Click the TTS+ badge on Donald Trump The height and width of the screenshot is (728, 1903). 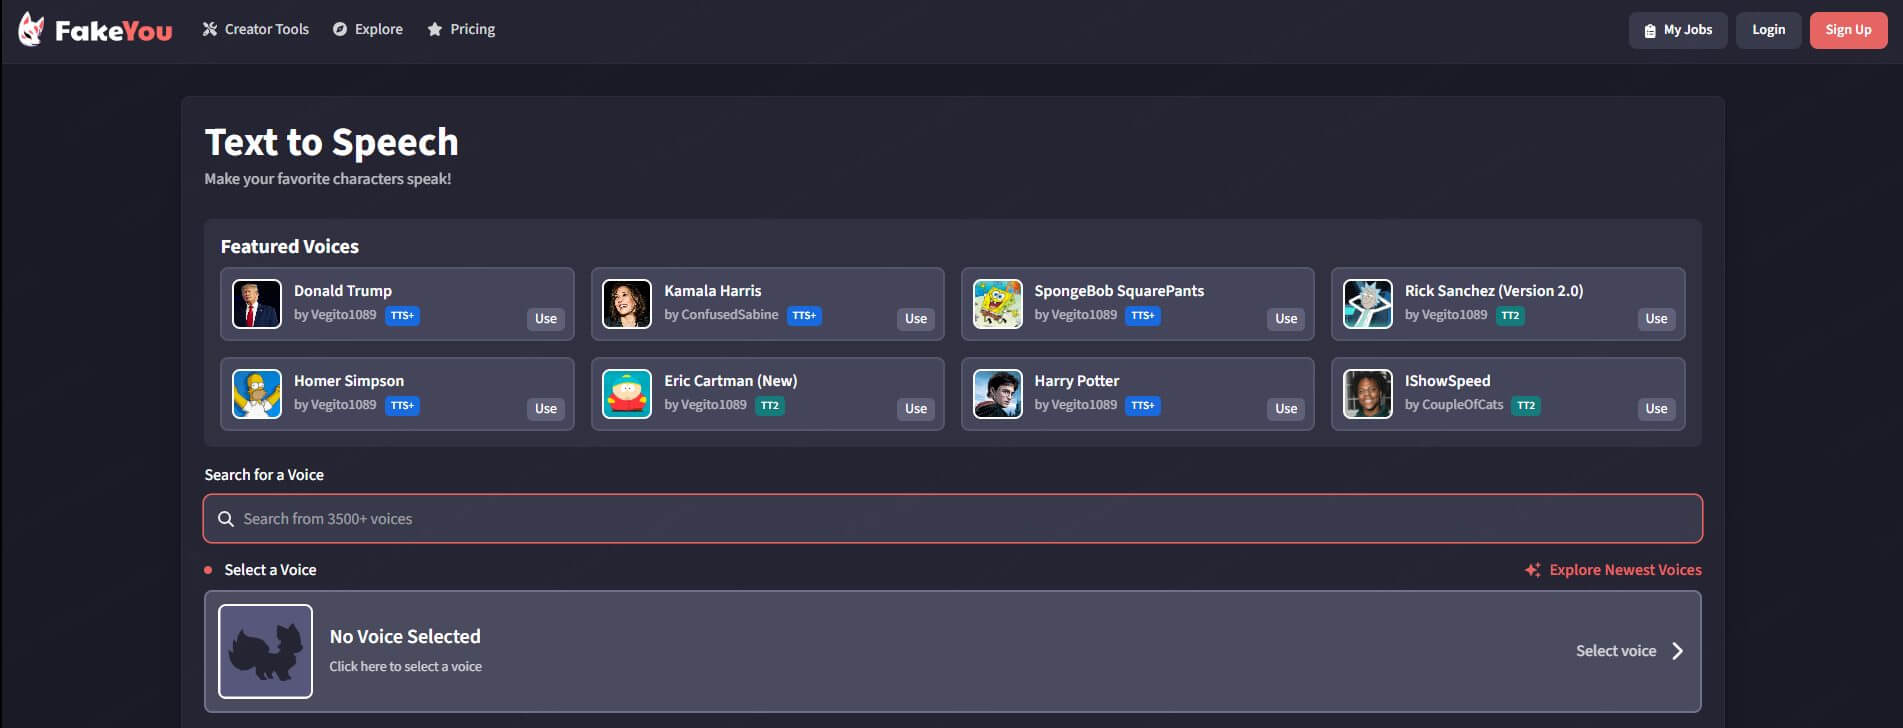point(403,315)
